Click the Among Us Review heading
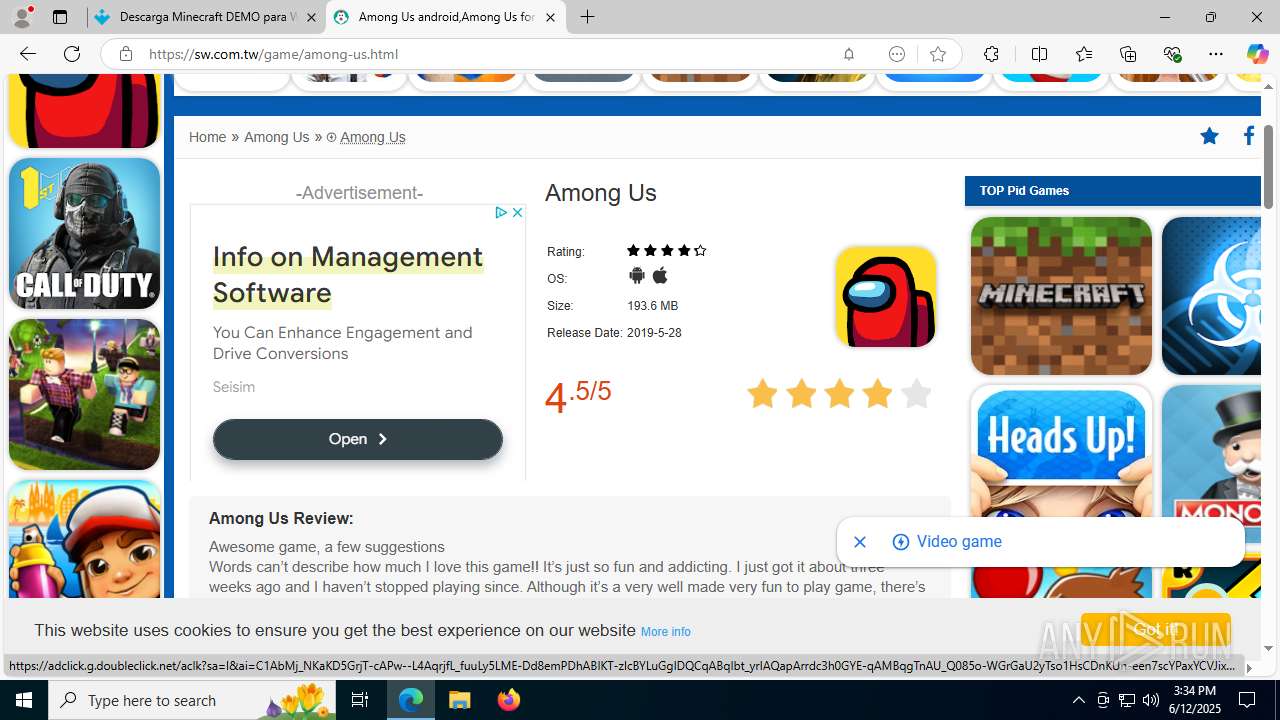1280x720 pixels. point(281,518)
